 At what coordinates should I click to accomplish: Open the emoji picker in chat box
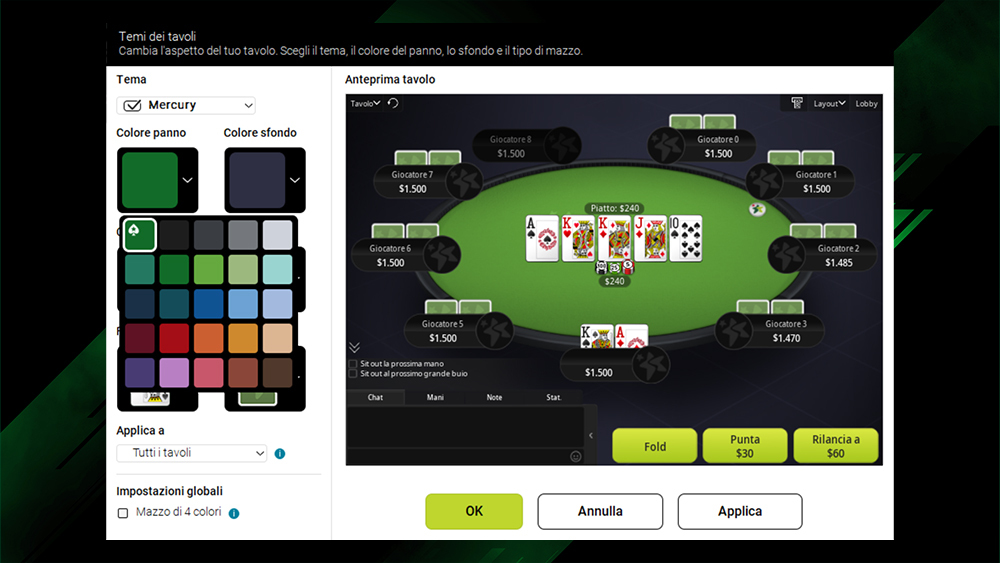click(x=575, y=457)
